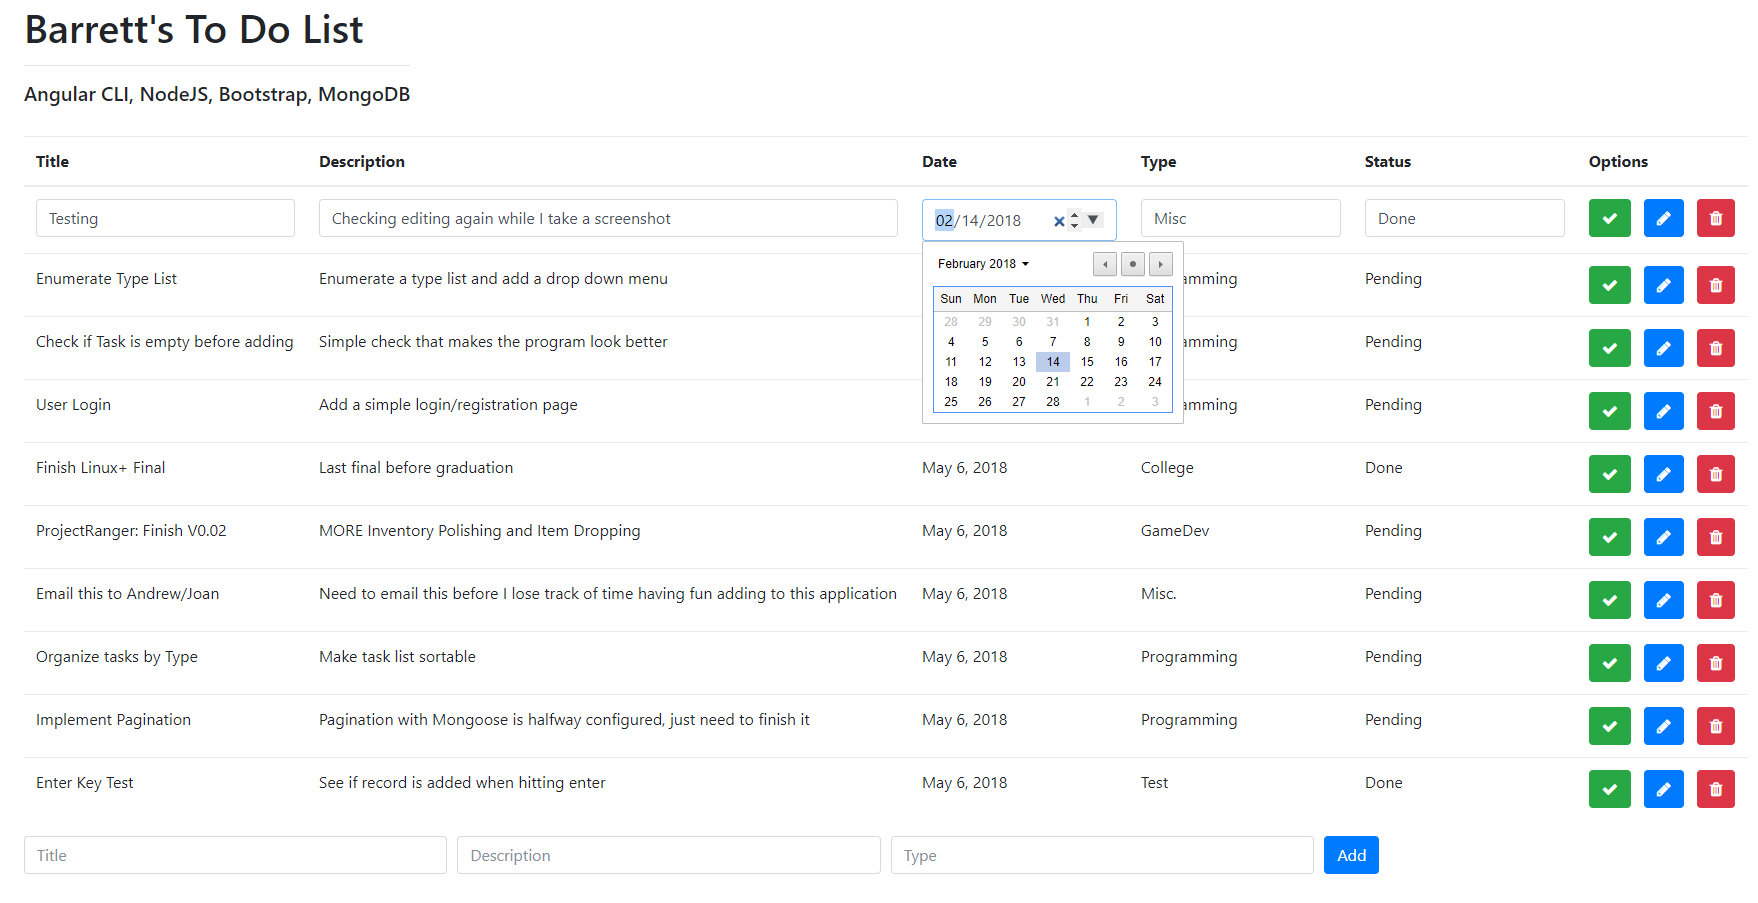Click the Options column header
The height and width of the screenshot is (903, 1758).
coord(1618,162)
